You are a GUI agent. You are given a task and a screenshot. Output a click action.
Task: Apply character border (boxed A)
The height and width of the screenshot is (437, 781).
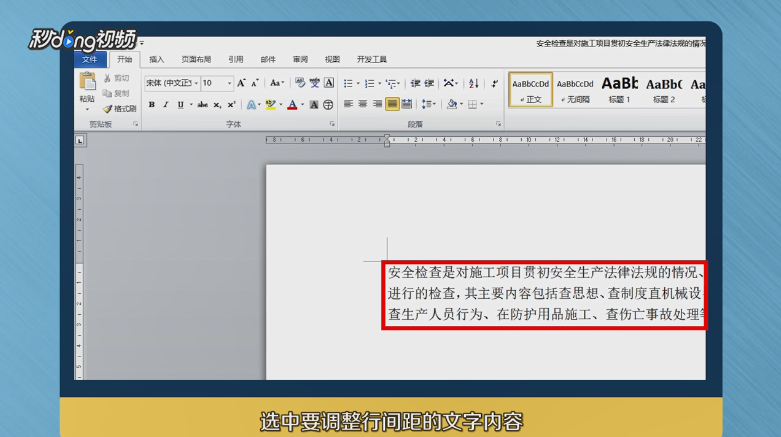coord(329,83)
